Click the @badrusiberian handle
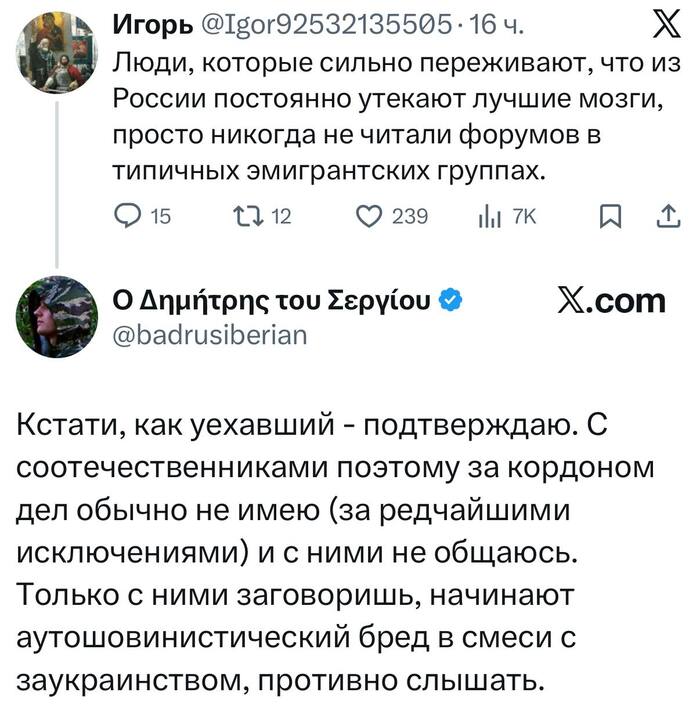Viewport: 700px width, 714px height. tap(204, 334)
